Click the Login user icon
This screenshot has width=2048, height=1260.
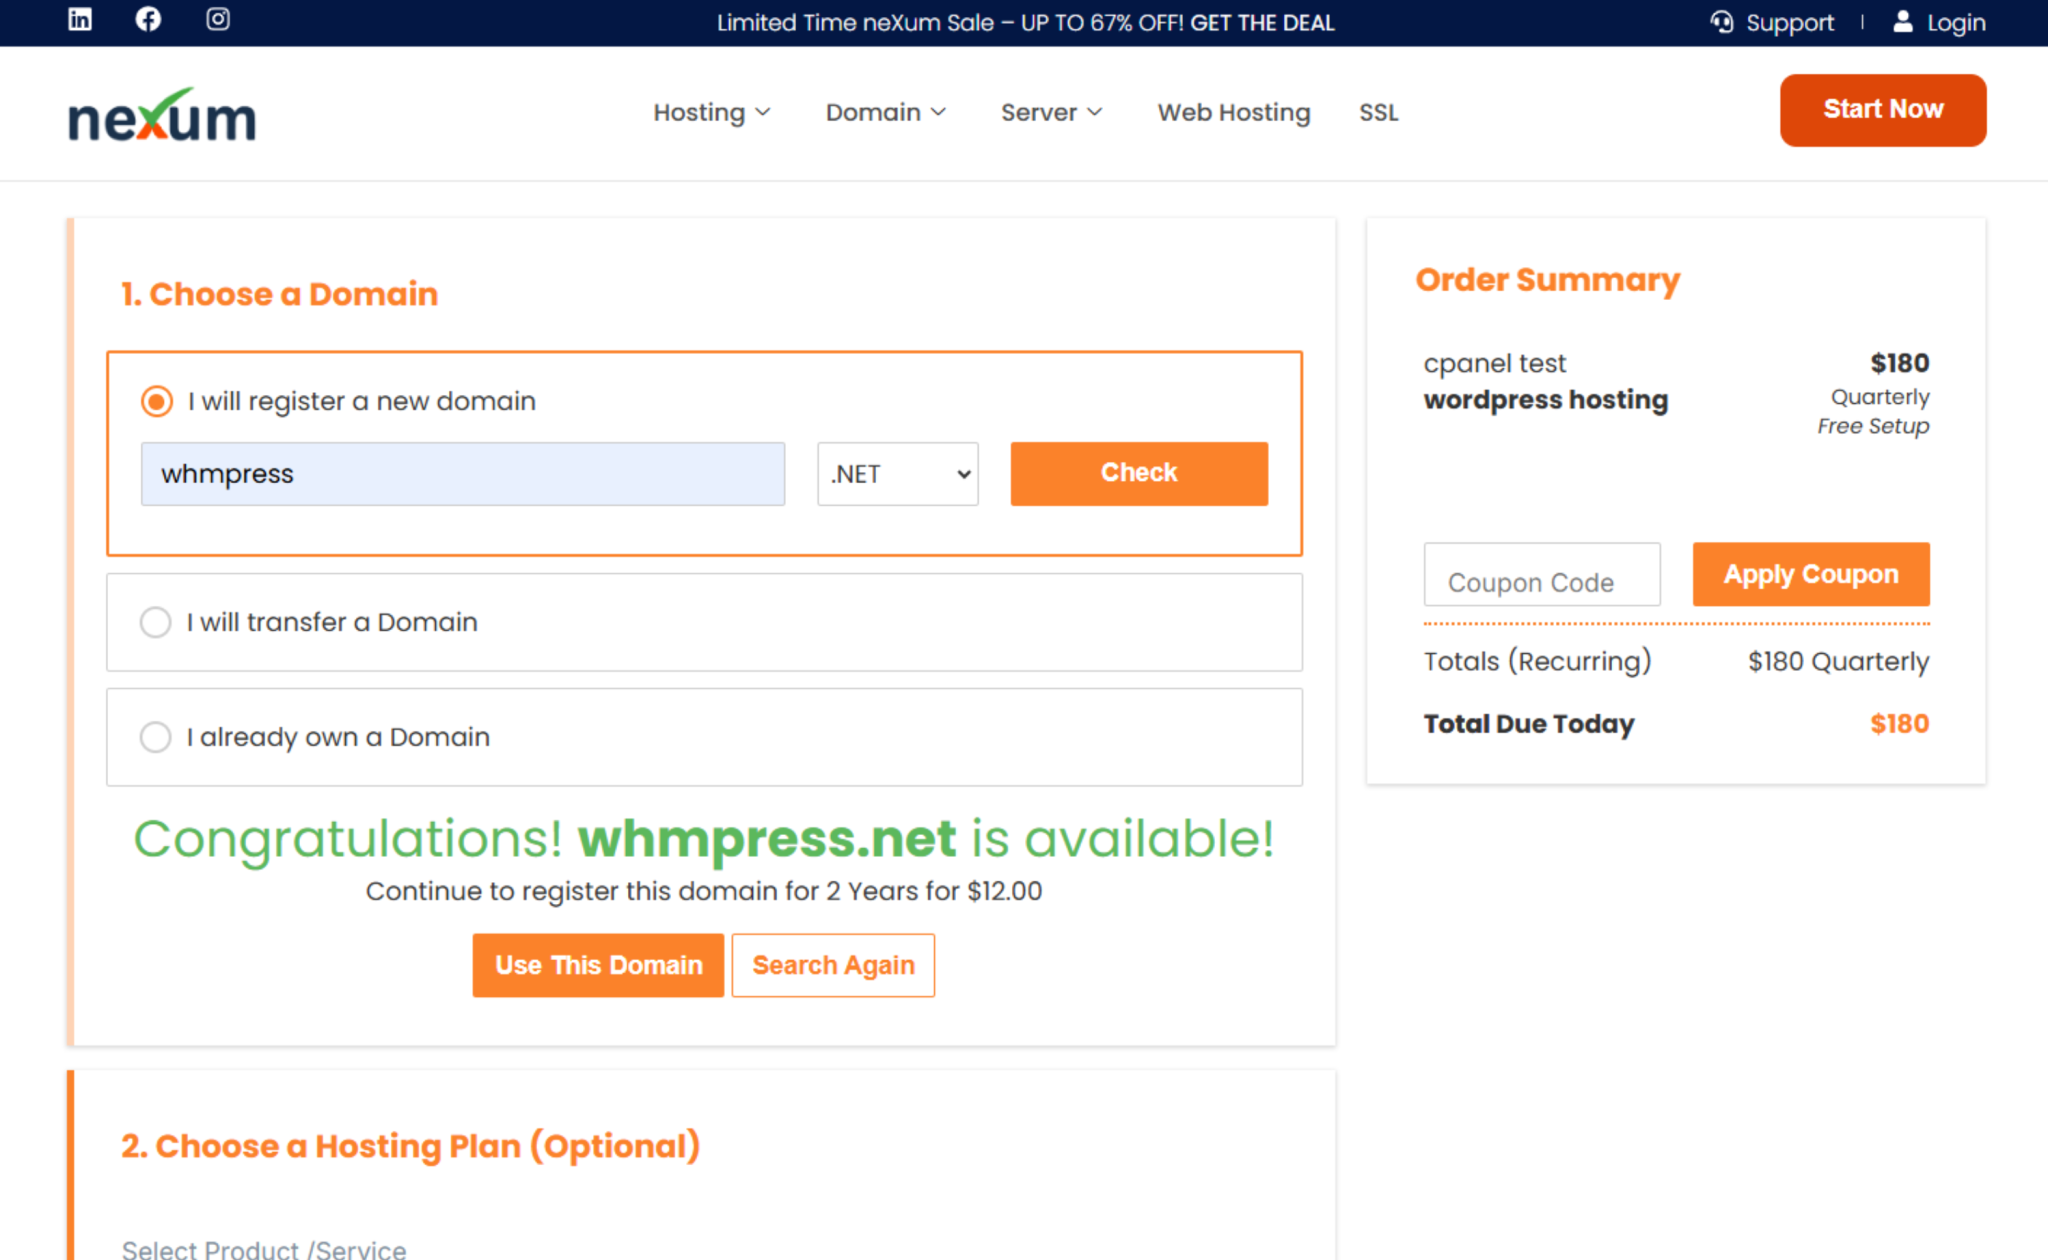1901,22
